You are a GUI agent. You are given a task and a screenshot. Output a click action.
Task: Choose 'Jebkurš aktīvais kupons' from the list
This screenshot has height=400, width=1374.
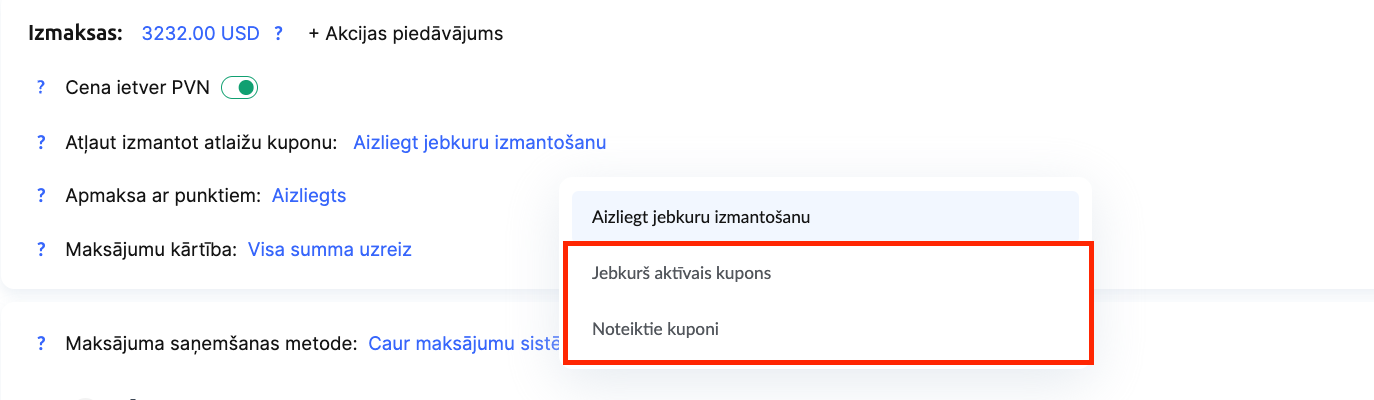coord(682,273)
